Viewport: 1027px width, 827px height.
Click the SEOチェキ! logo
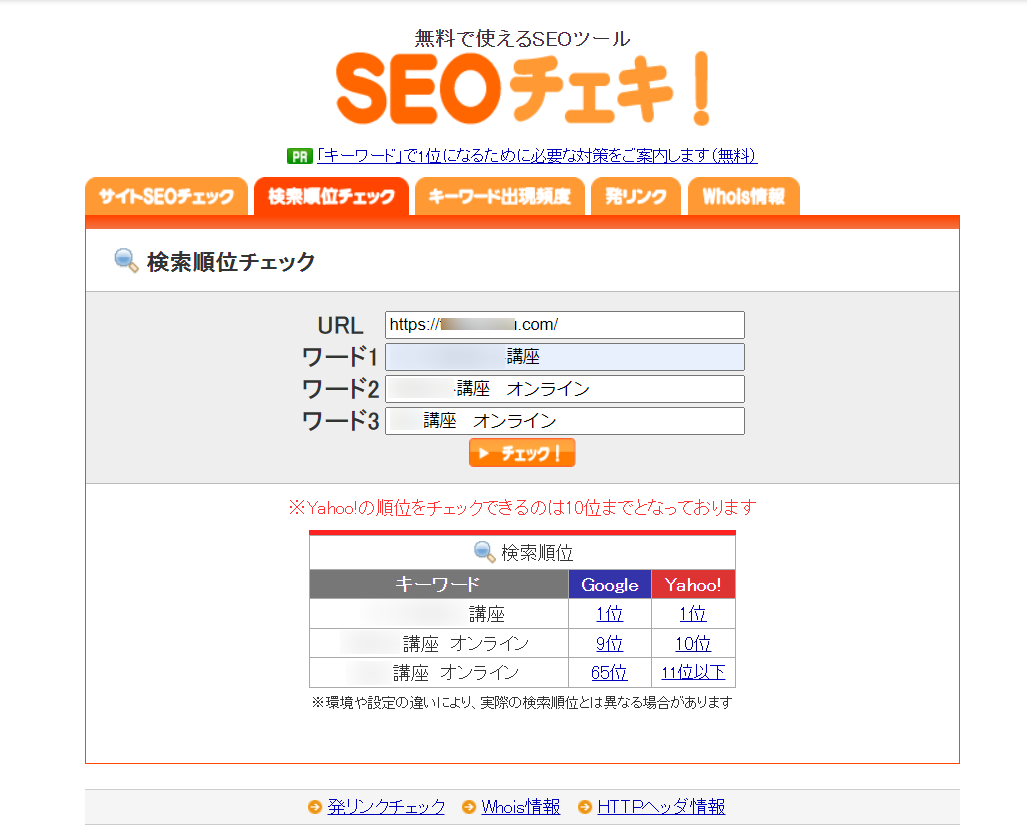[522, 89]
